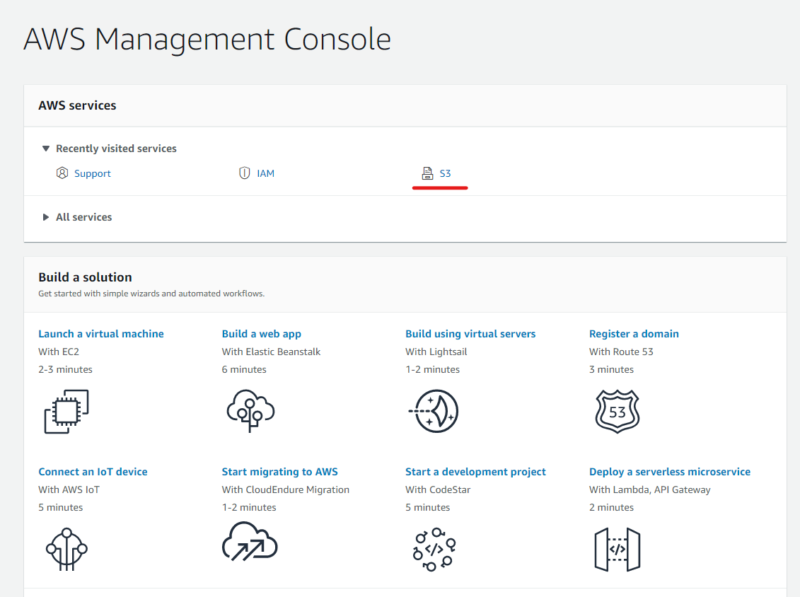The height and width of the screenshot is (597, 800).
Task: Click the S3 storage icon
Action: tap(427, 173)
